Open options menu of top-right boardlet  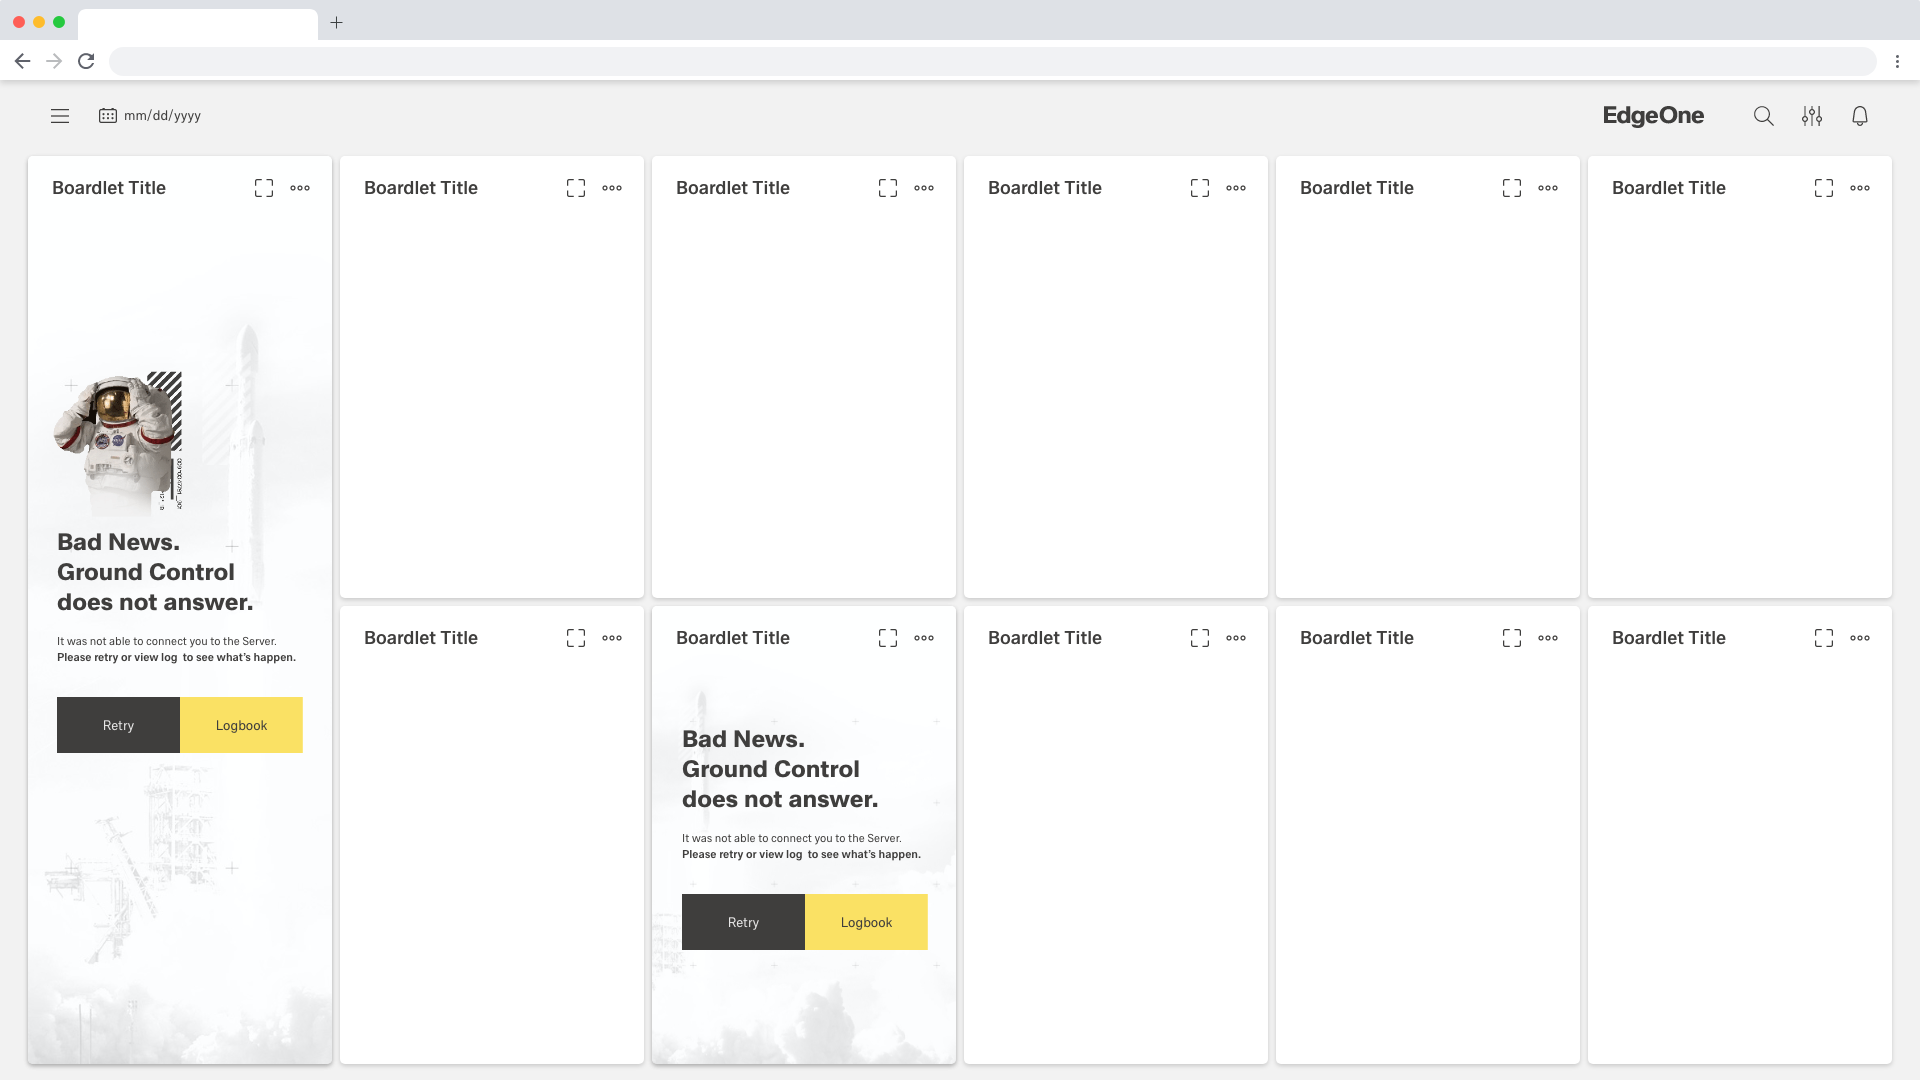click(x=1859, y=188)
